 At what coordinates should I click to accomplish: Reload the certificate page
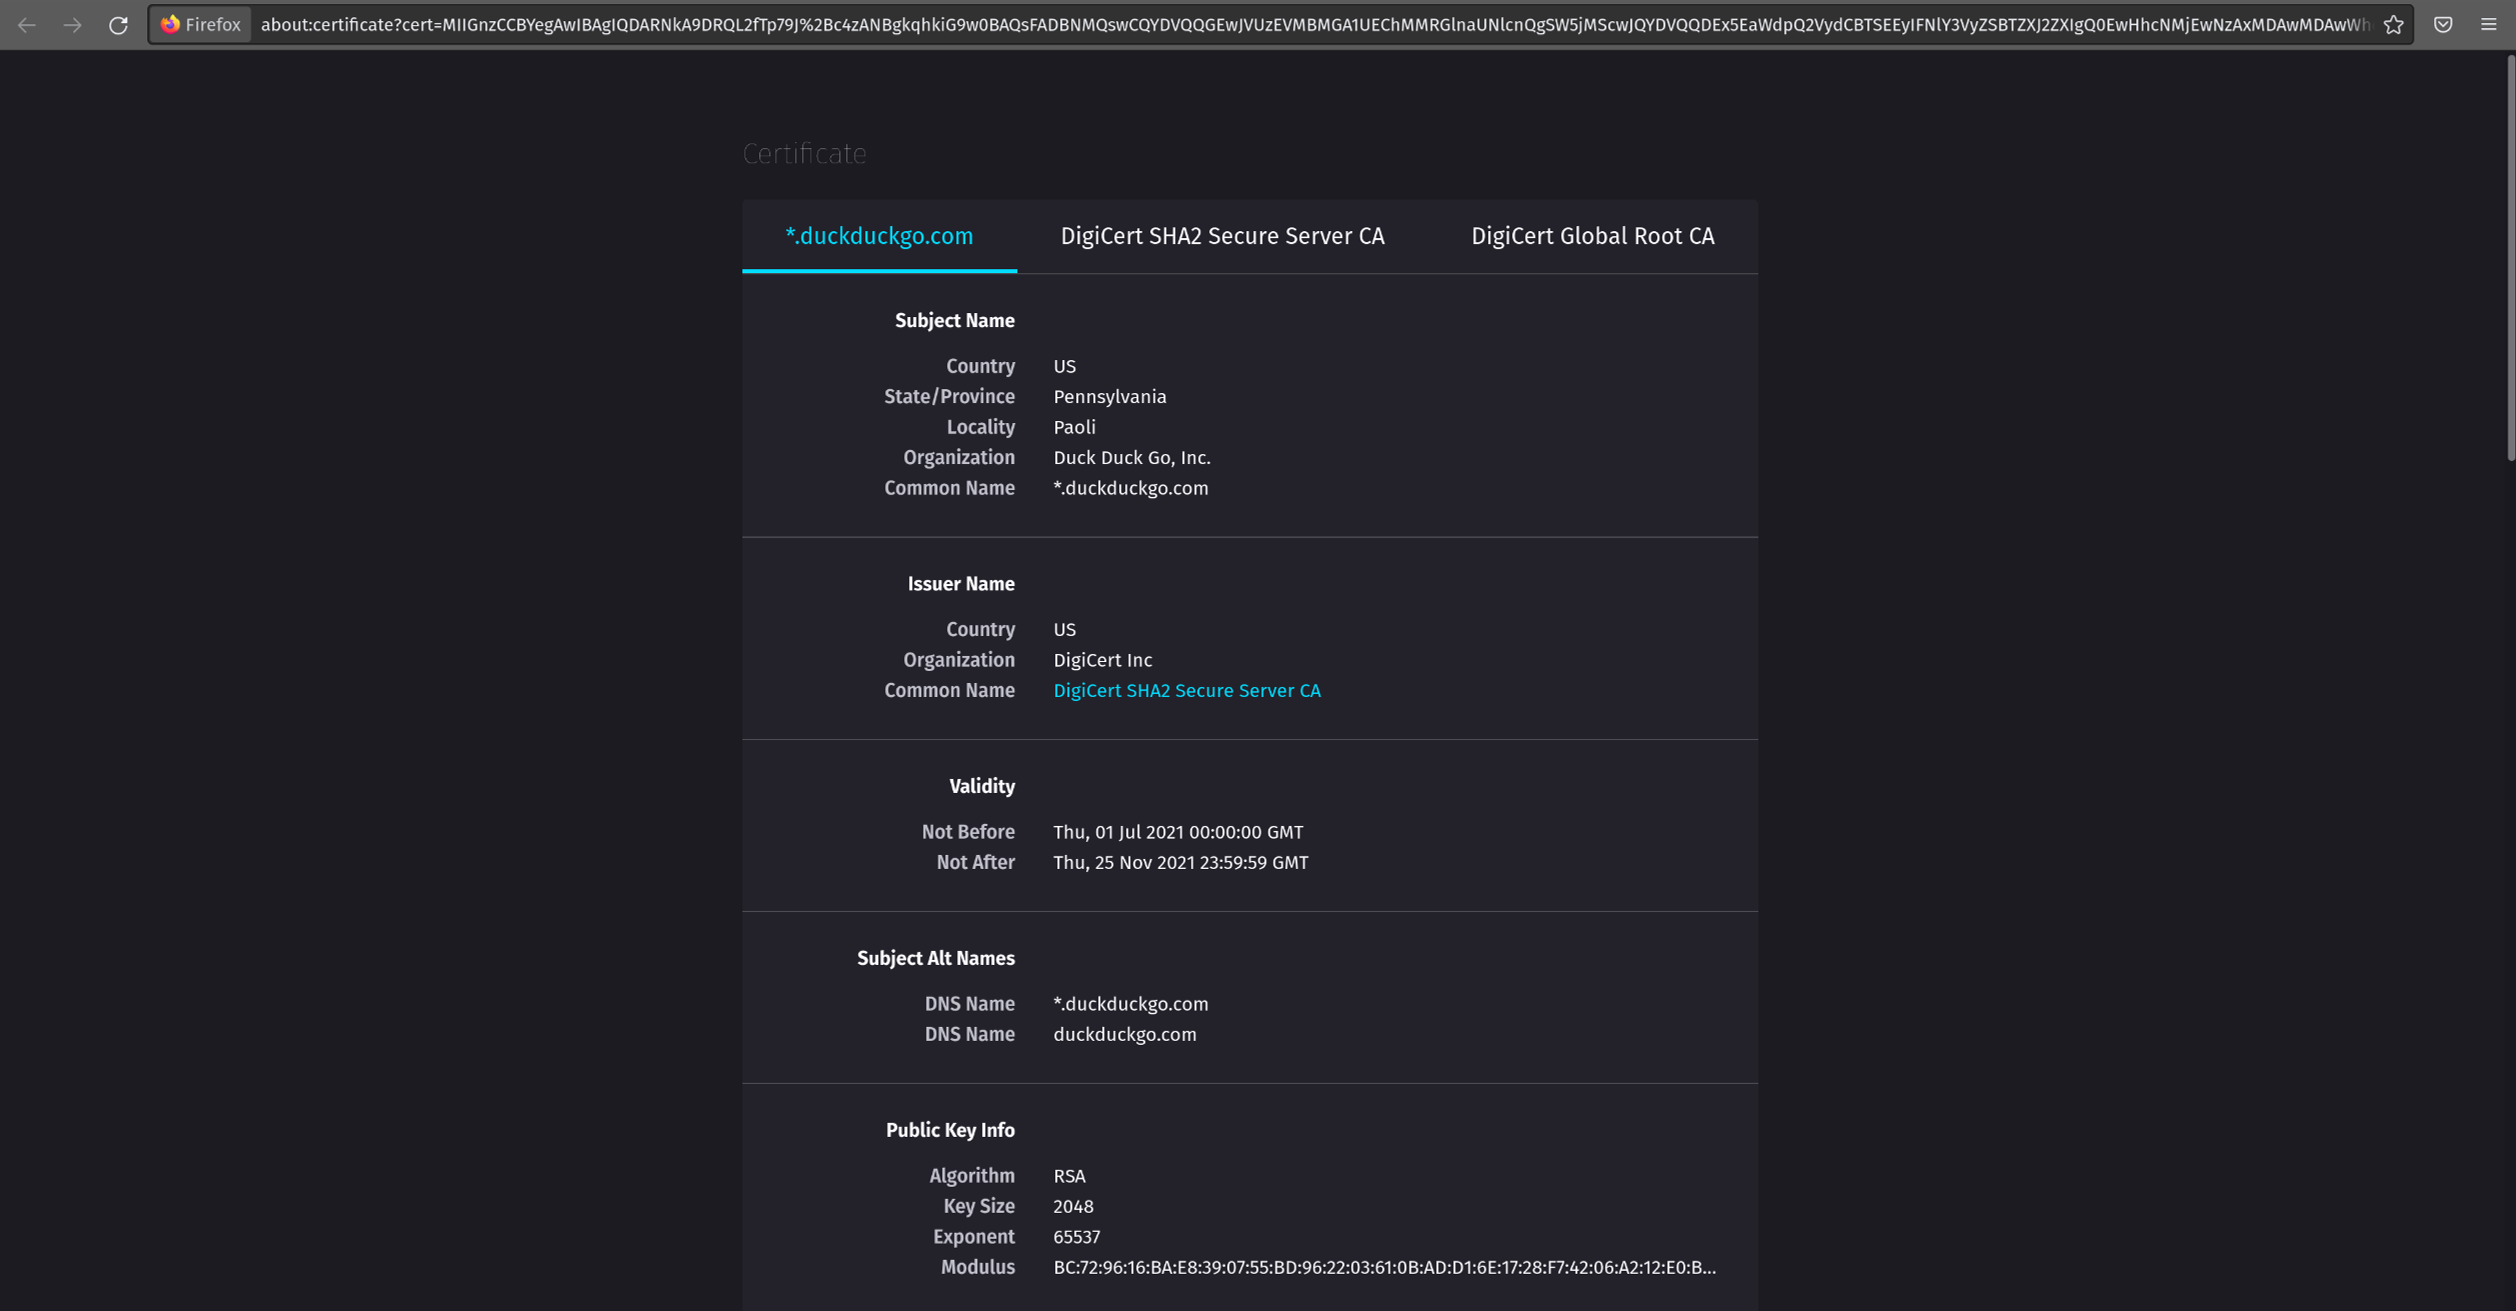point(118,25)
